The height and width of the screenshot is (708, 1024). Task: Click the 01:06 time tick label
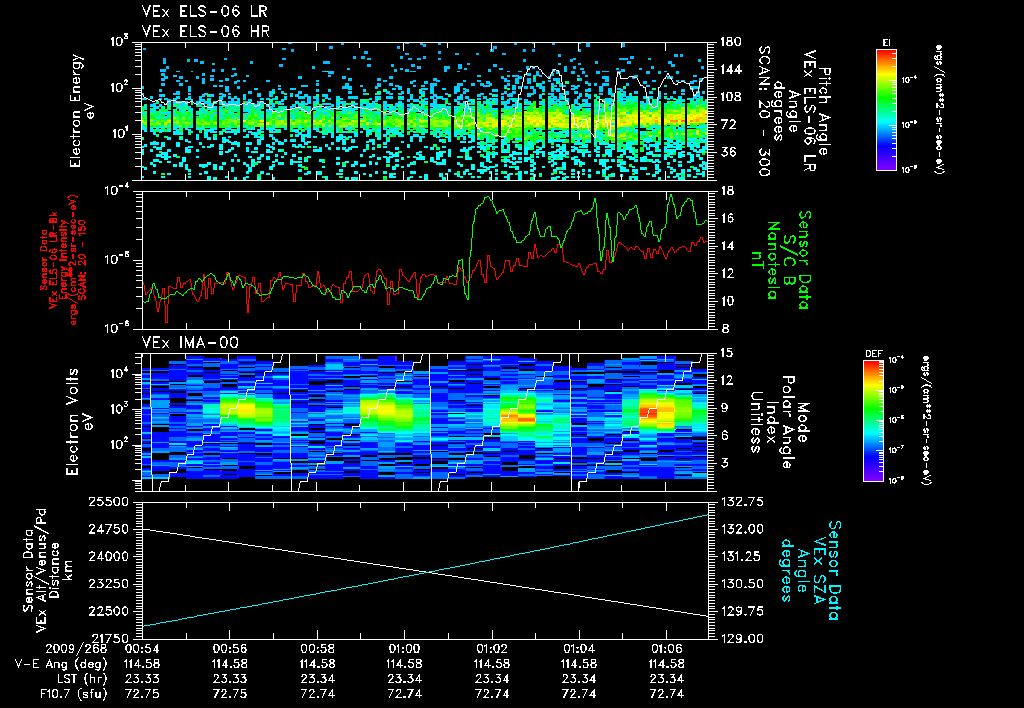click(x=666, y=649)
